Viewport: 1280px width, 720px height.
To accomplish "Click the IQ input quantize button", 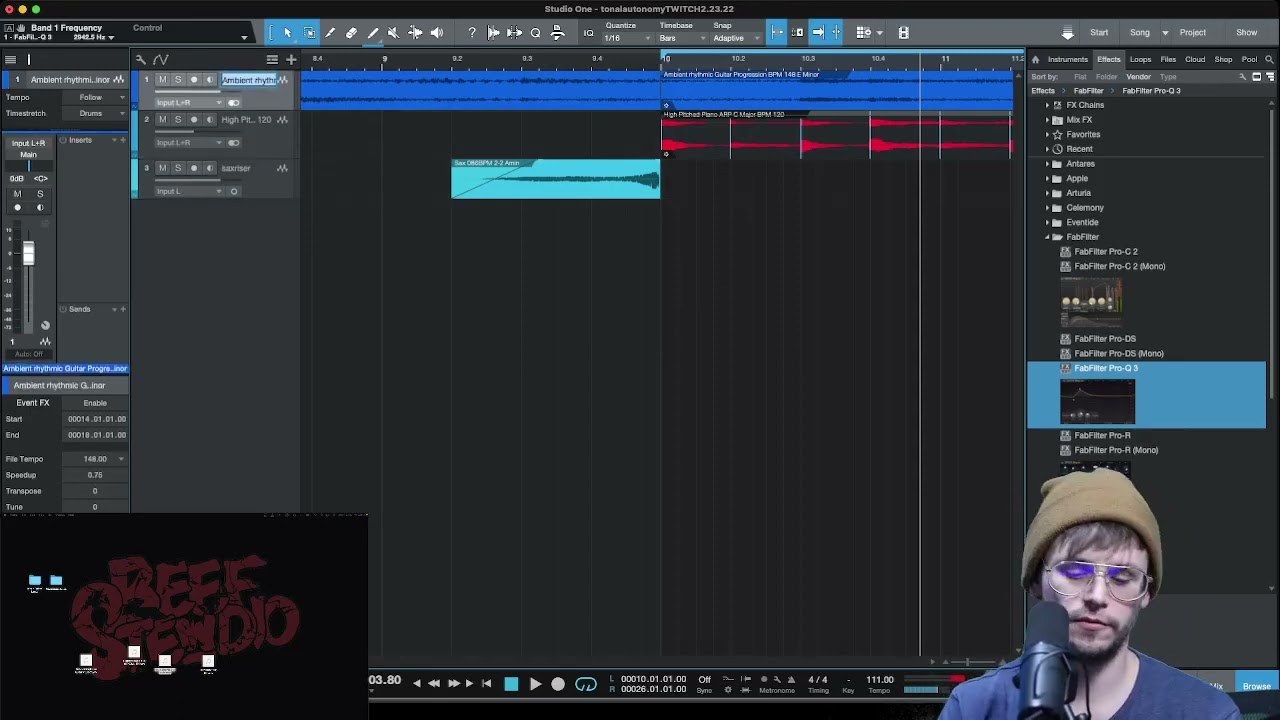I will tap(588, 33).
